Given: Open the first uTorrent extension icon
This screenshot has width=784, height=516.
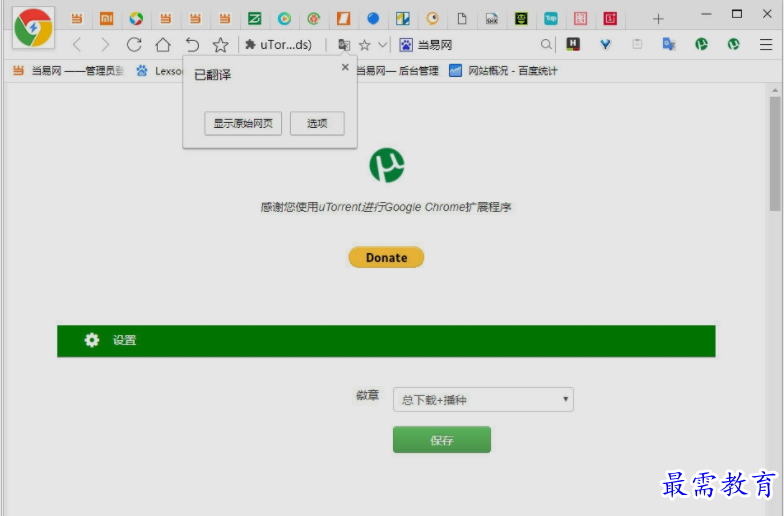Looking at the screenshot, I should point(702,44).
